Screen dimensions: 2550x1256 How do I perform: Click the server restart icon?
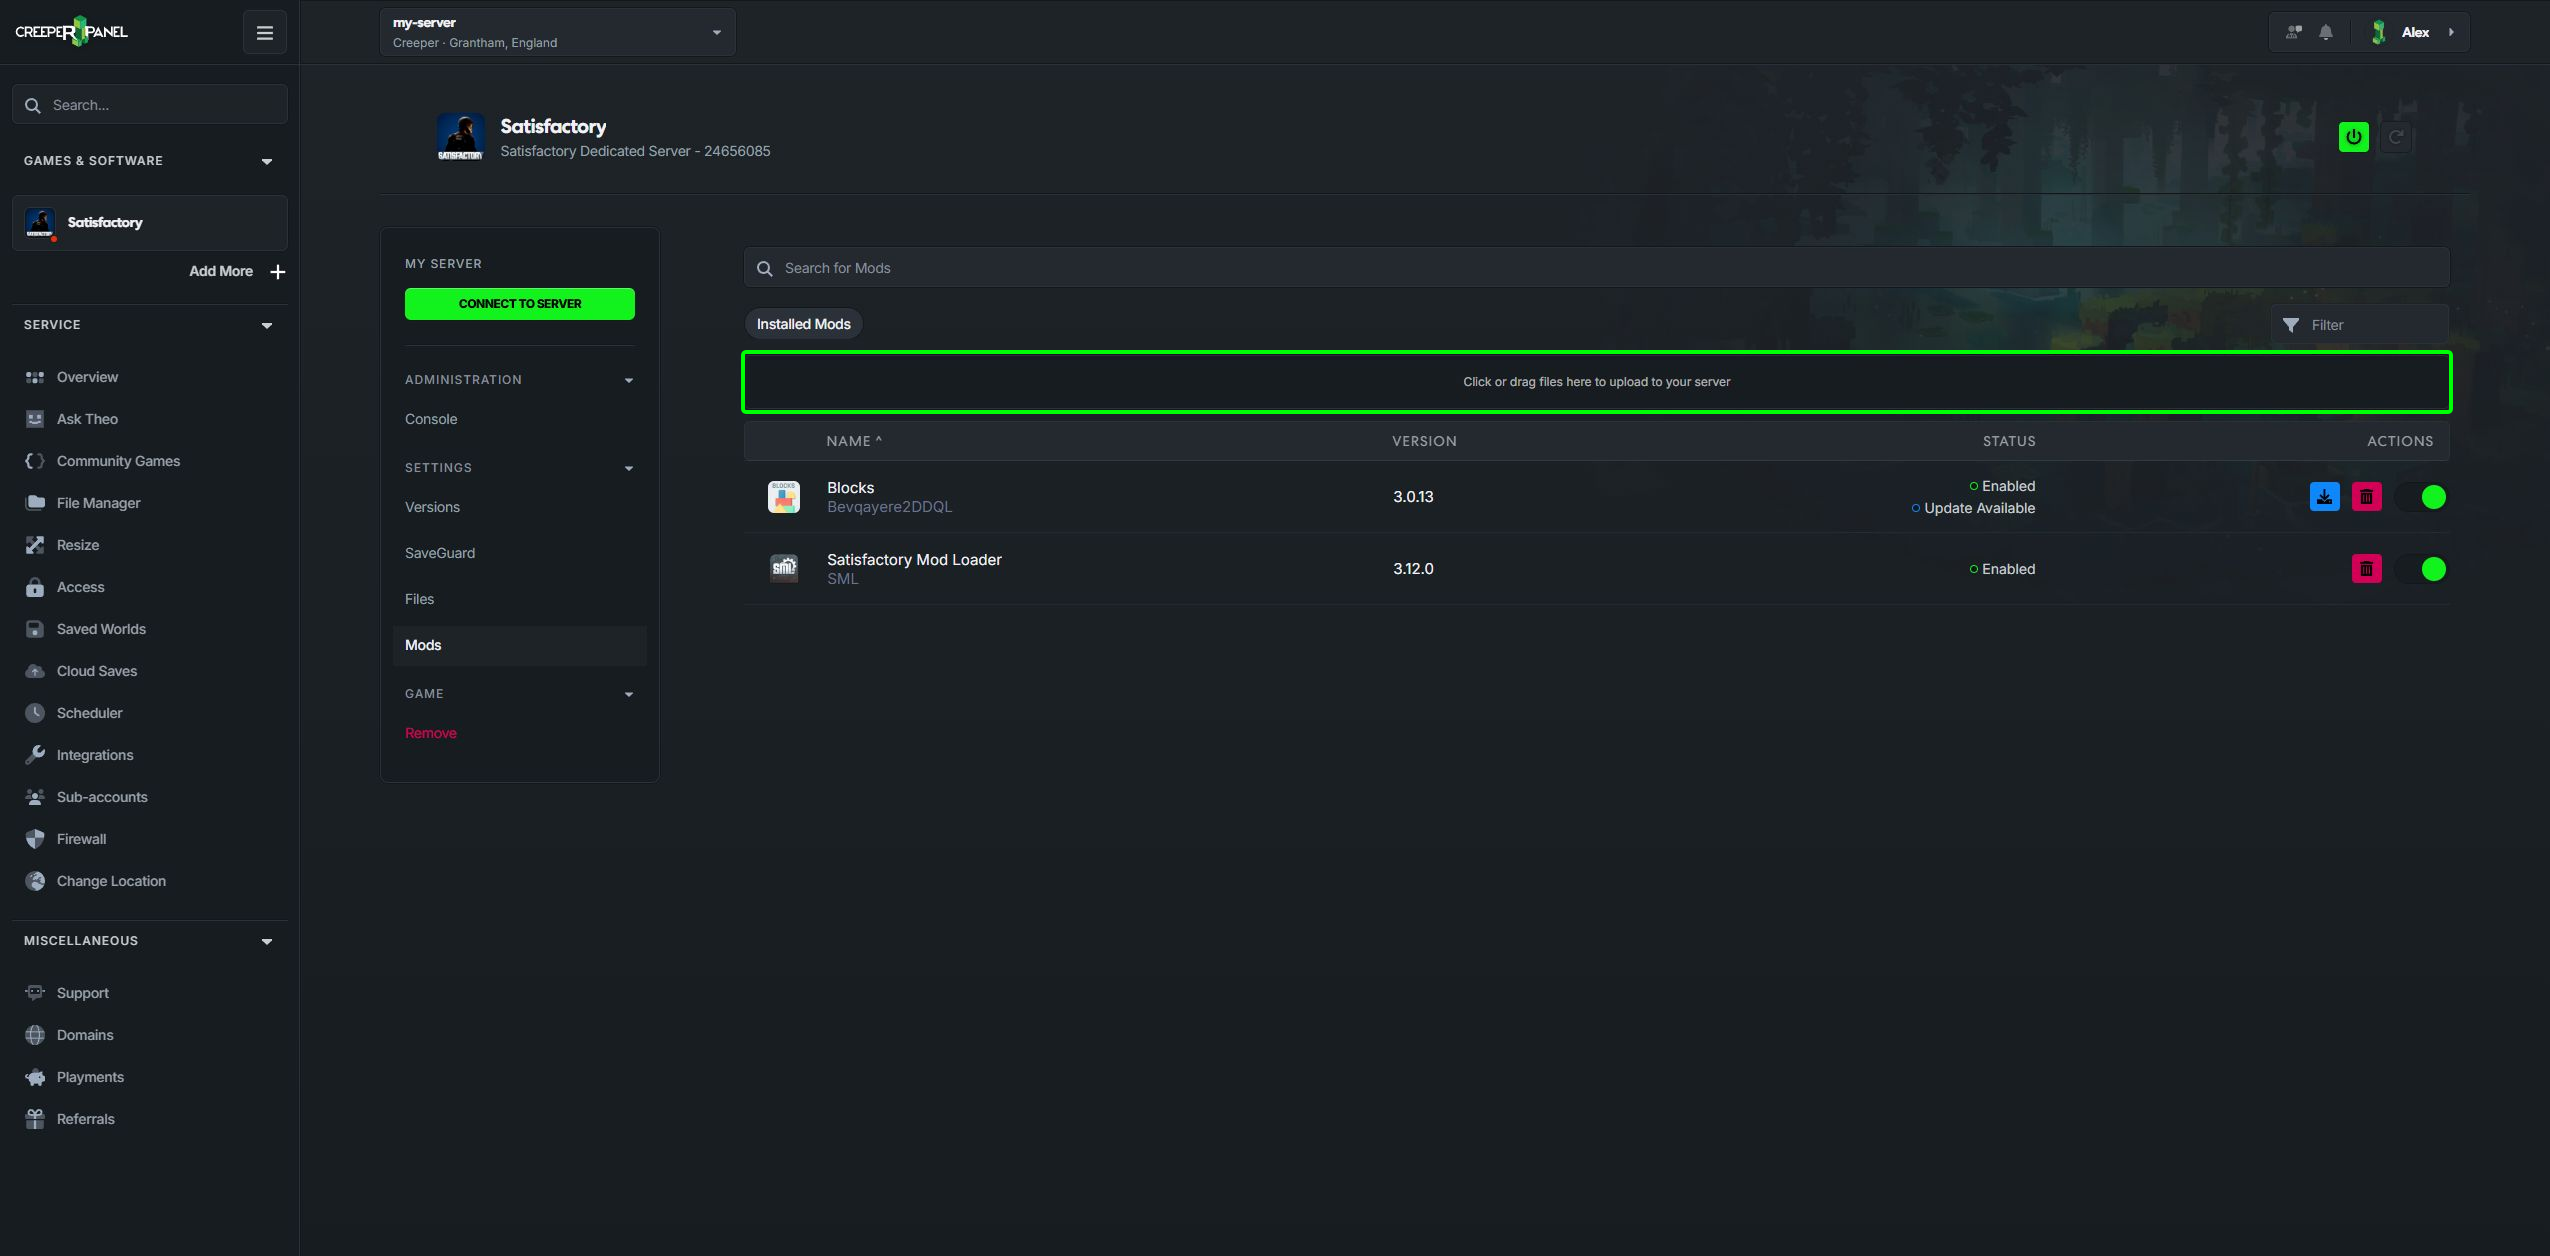(2396, 137)
